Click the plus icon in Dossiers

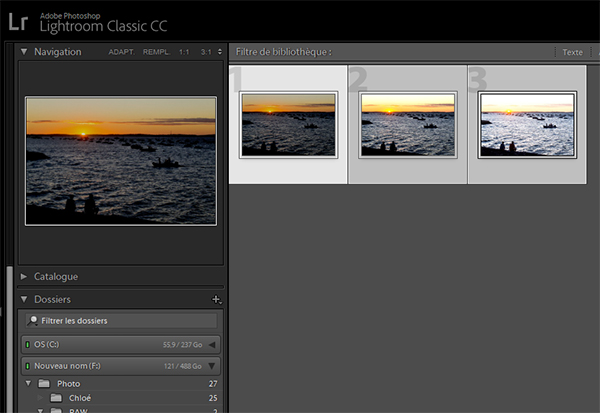tap(216, 299)
